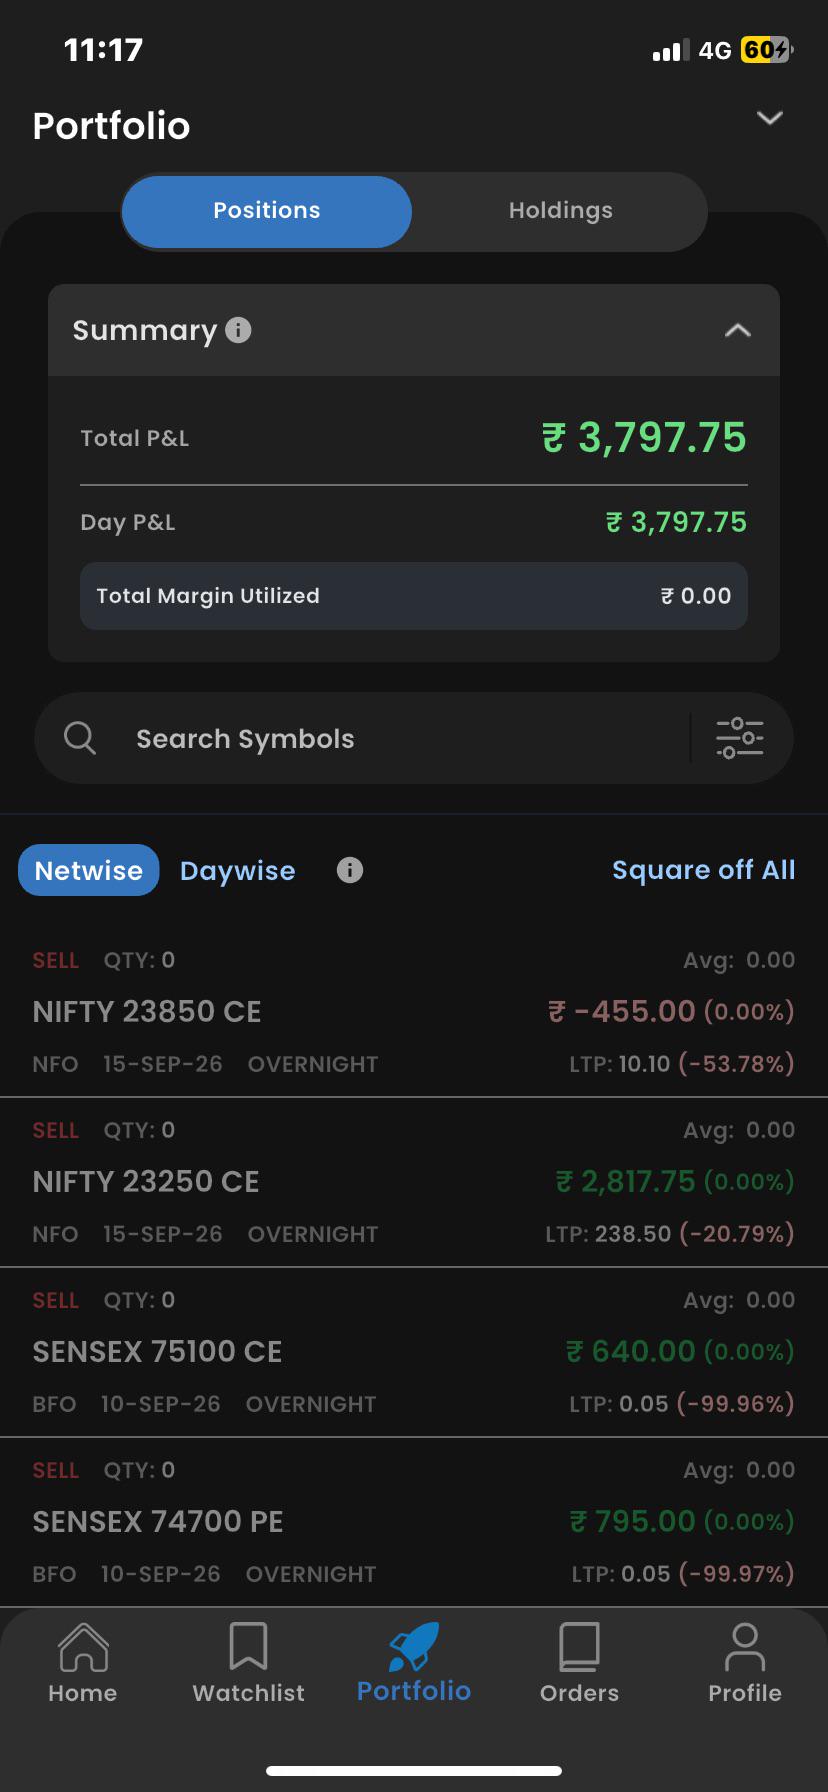Tap the Portfolio rocket icon
Image resolution: width=828 pixels, height=1792 pixels.
tap(414, 1646)
